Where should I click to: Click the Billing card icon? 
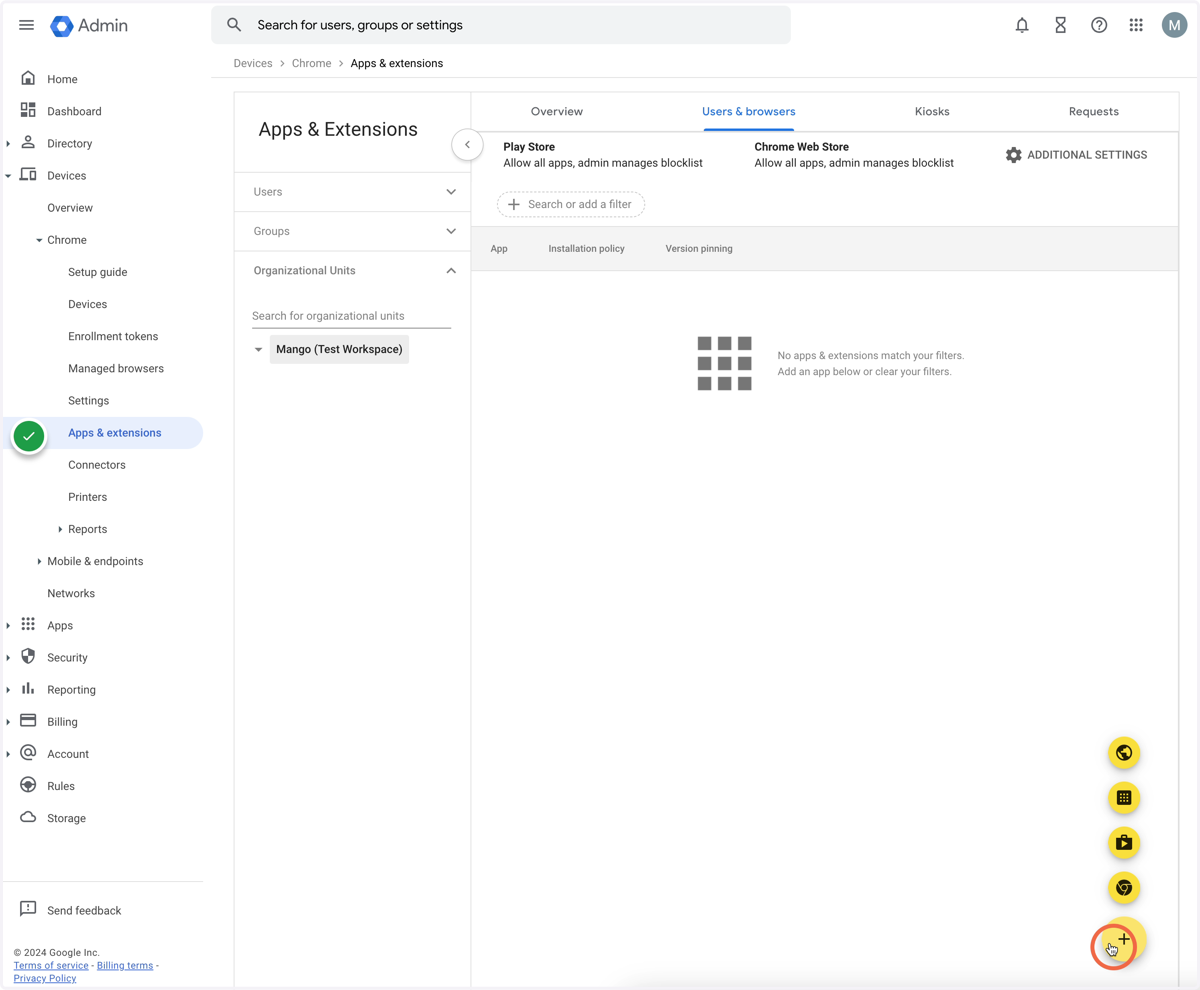coord(28,720)
